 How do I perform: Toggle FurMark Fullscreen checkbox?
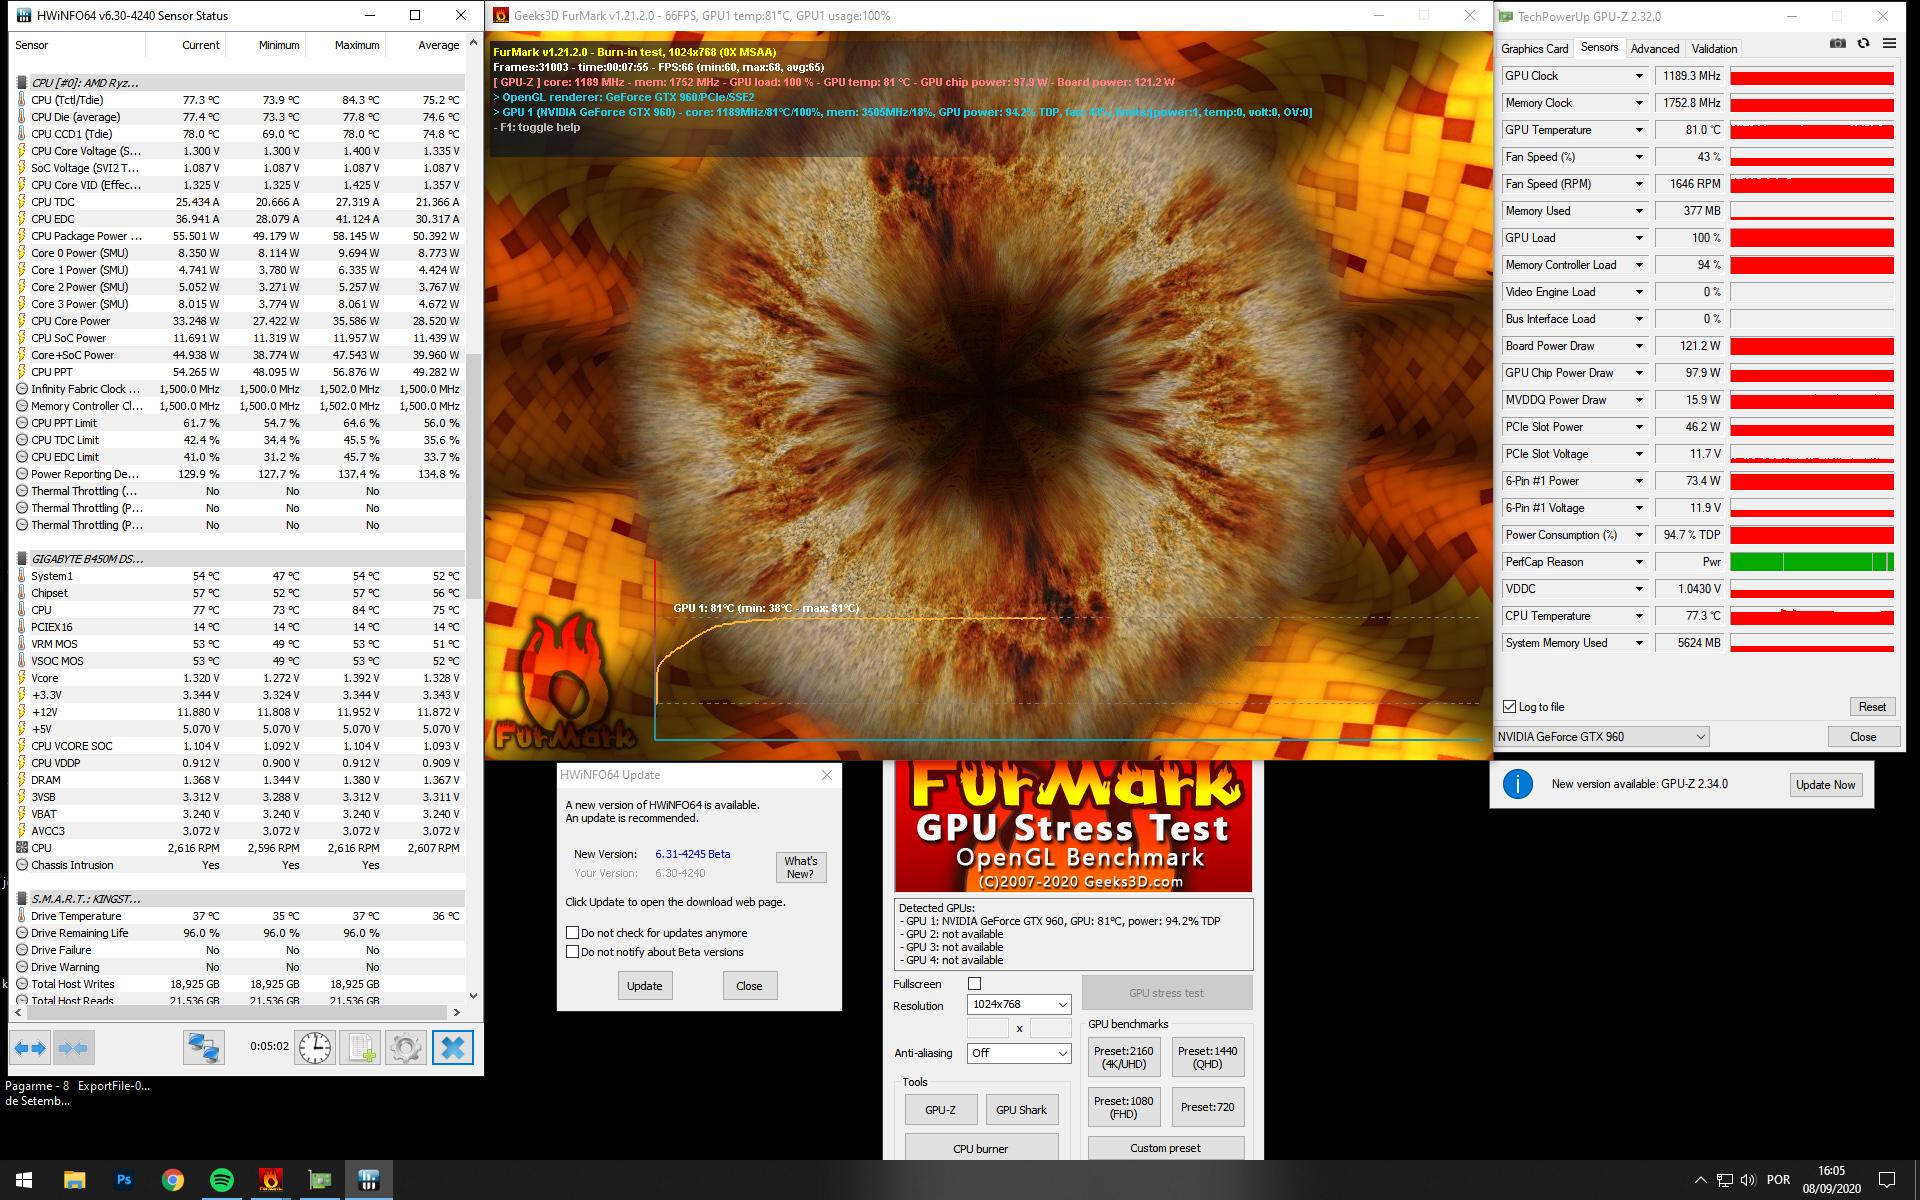point(974,984)
